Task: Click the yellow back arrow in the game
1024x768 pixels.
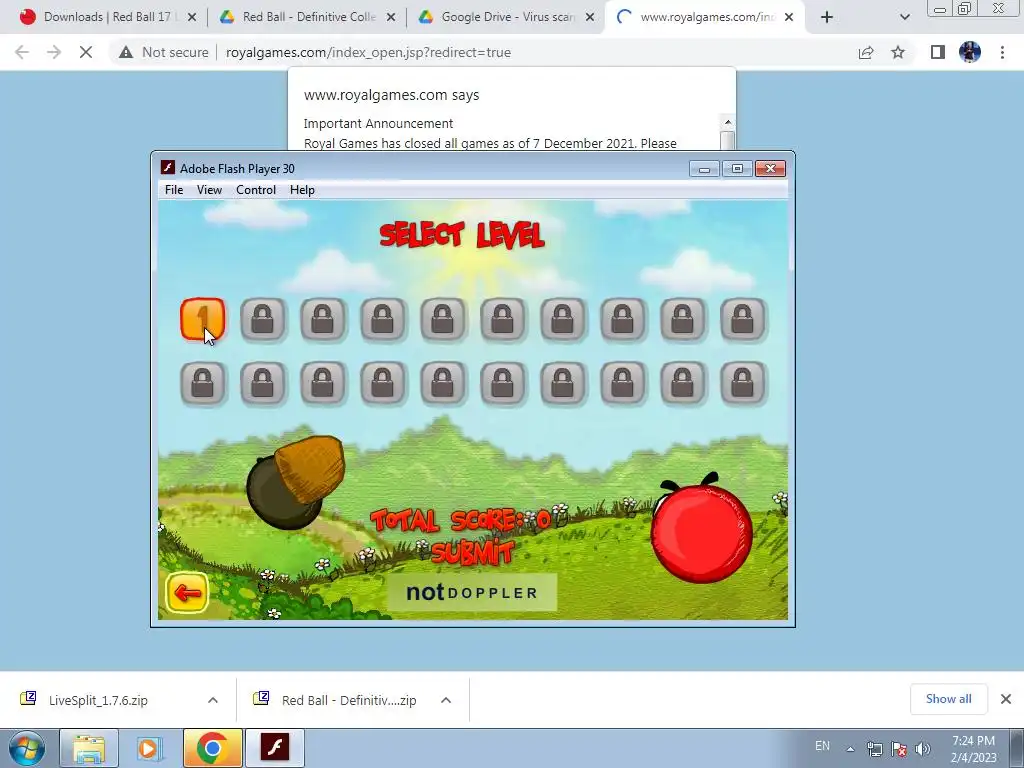Action: [x=187, y=593]
